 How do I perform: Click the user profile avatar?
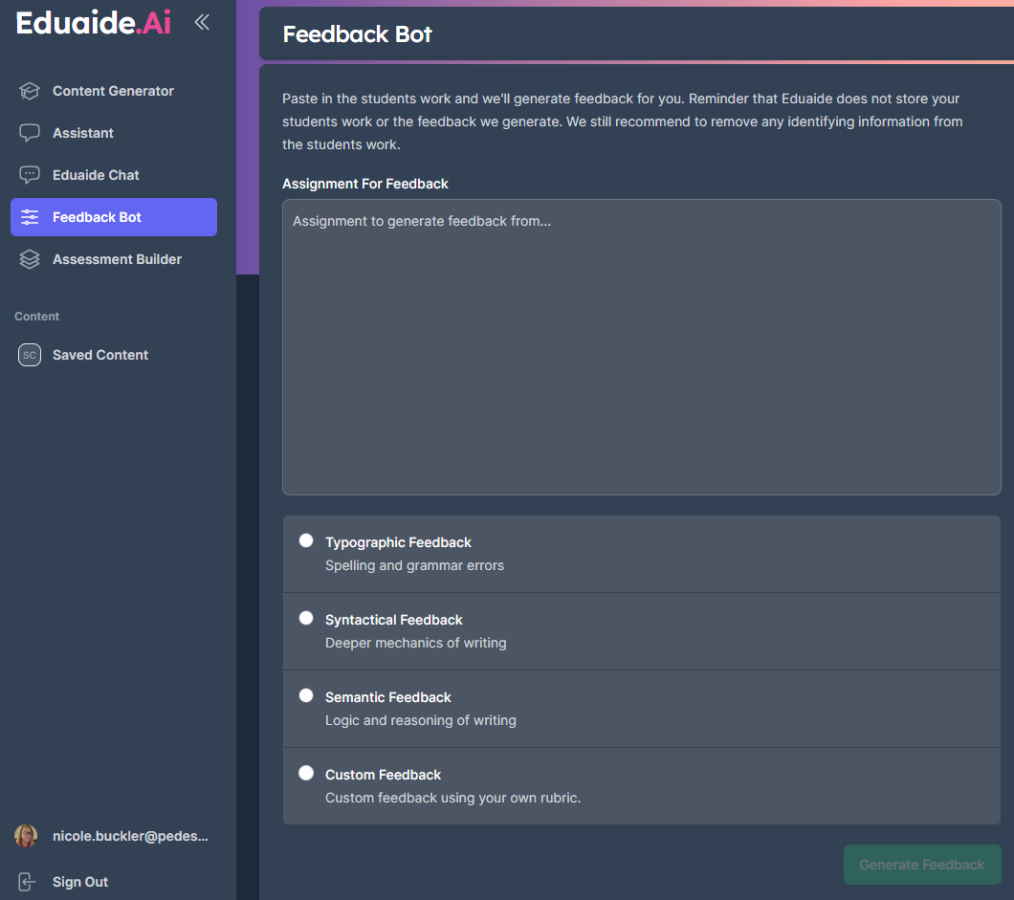(x=26, y=836)
